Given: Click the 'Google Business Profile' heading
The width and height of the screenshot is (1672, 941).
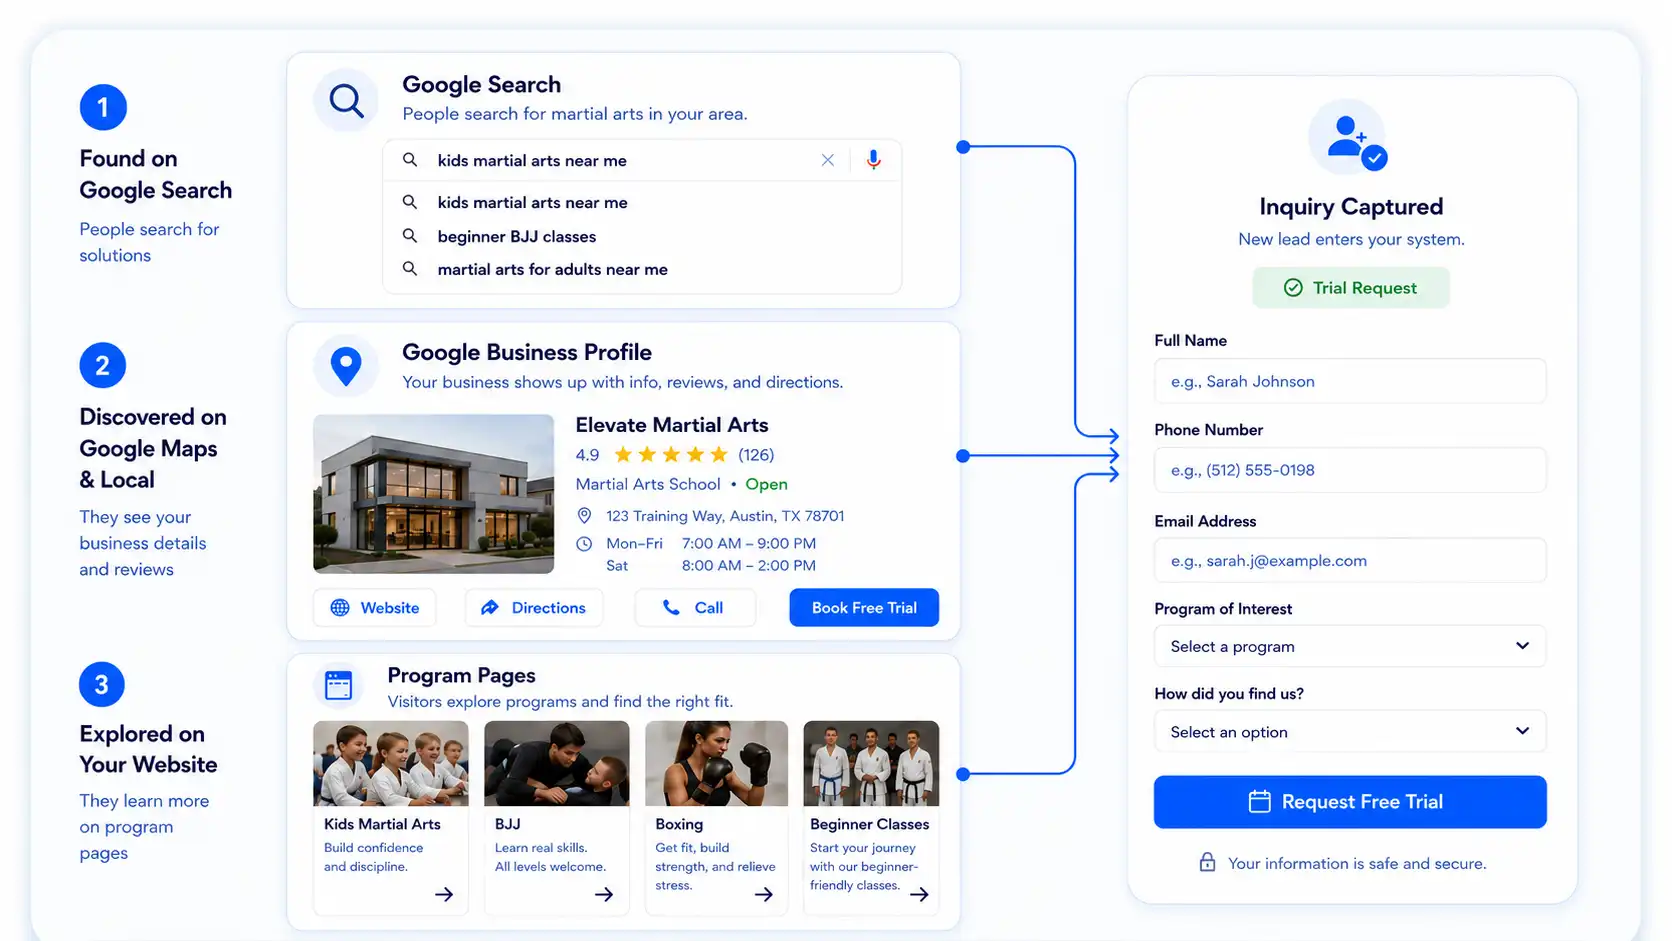Looking at the screenshot, I should point(527,352).
